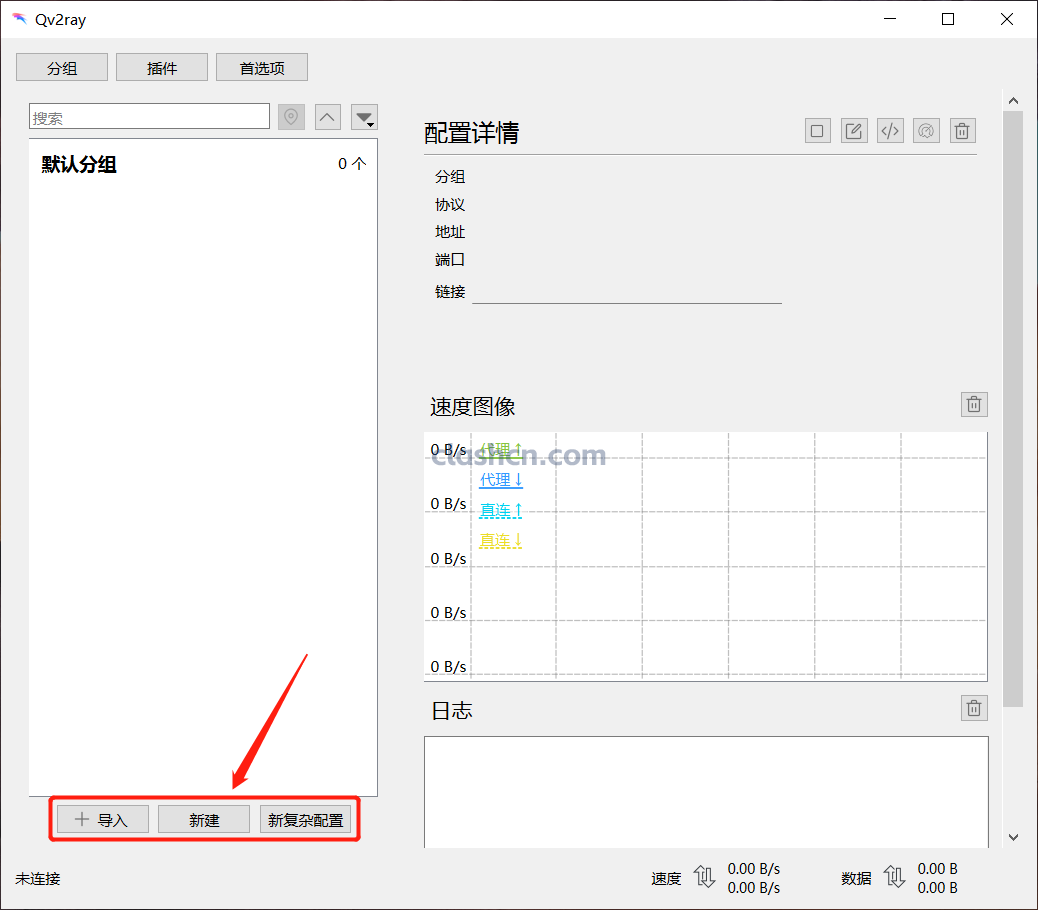This screenshot has width=1038, height=910.
Task: Click the scrollbar up arrow on right
Action: [1013, 101]
